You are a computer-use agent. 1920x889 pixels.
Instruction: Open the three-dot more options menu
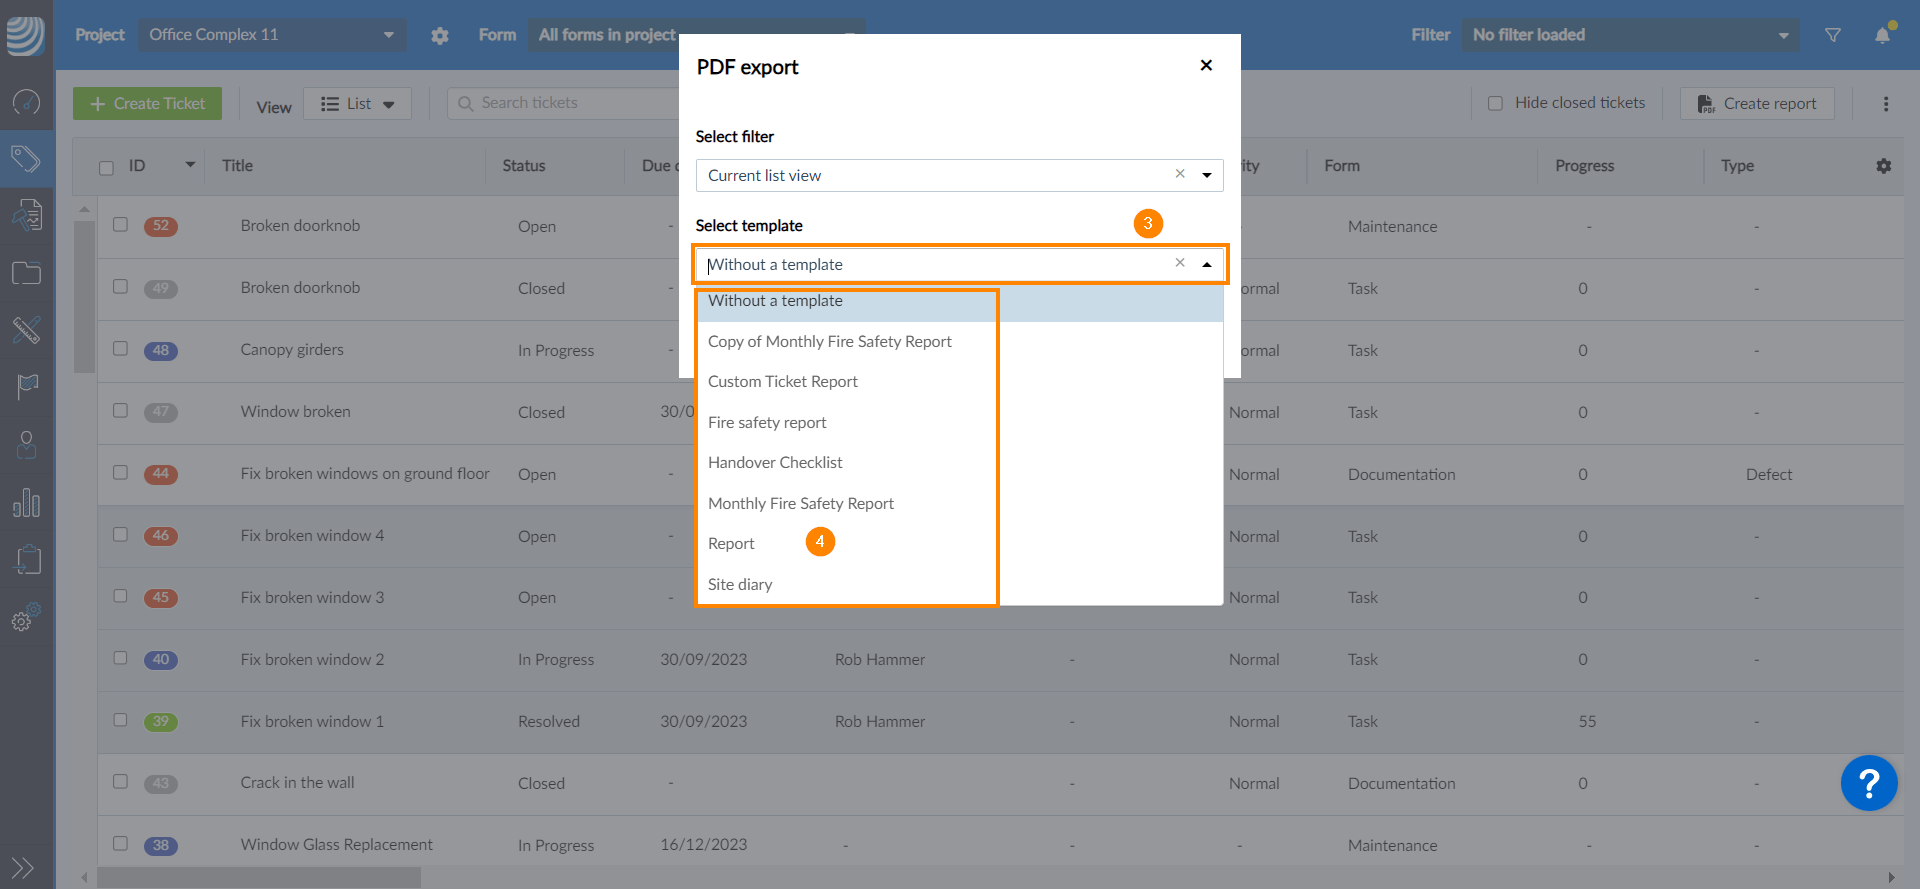(1886, 104)
